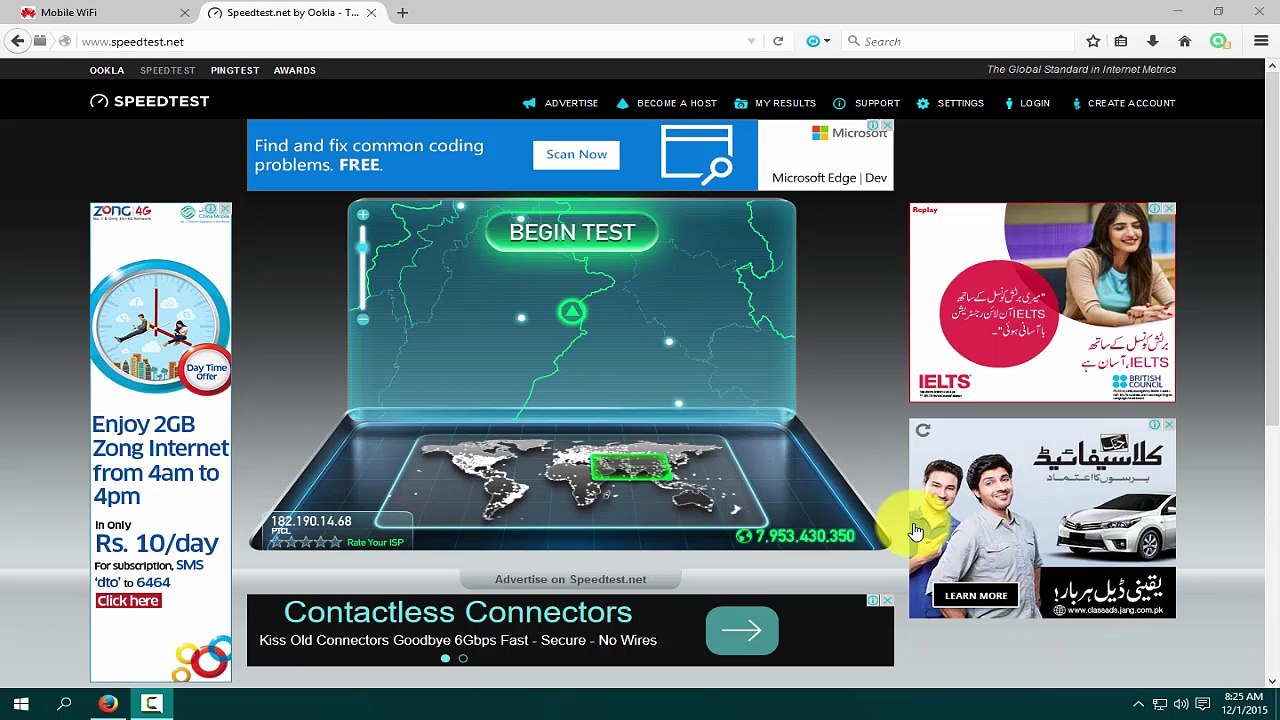1280x720 pixels.
Task: Click the My Results camera icon
Action: point(741,103)
